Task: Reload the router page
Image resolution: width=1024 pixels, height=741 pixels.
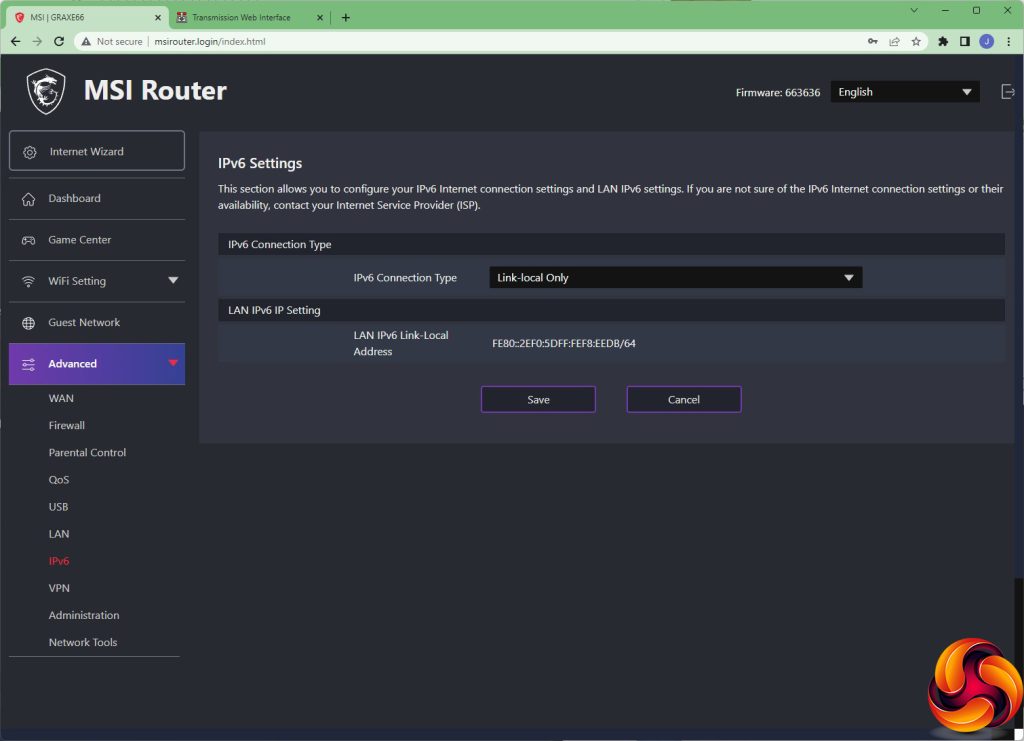Action: point(59,41)
